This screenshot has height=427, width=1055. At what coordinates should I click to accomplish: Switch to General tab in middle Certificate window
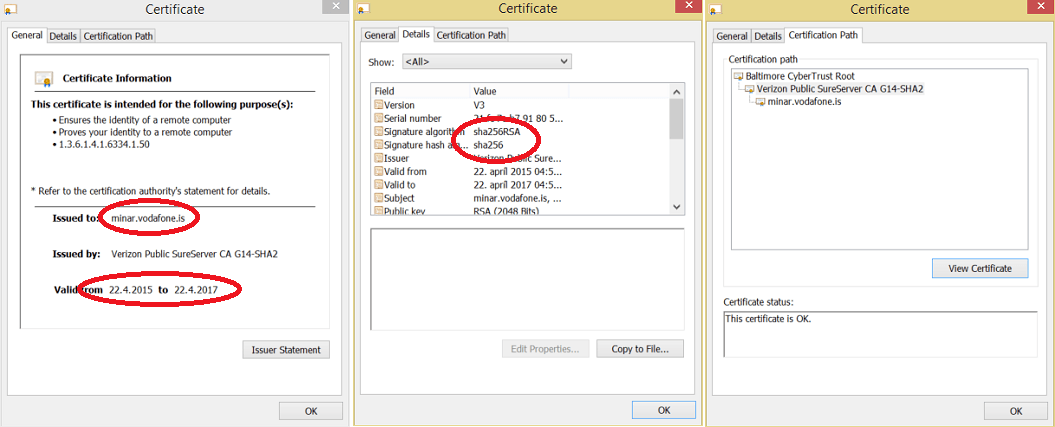(x=379, y=35)
